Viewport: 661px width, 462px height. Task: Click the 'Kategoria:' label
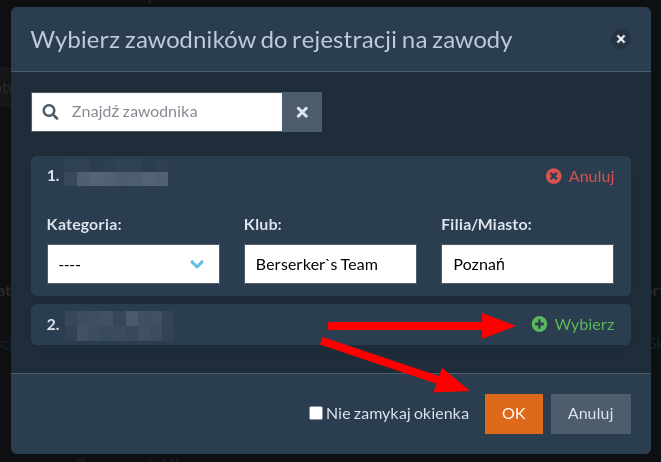click(x=84, y=225)
